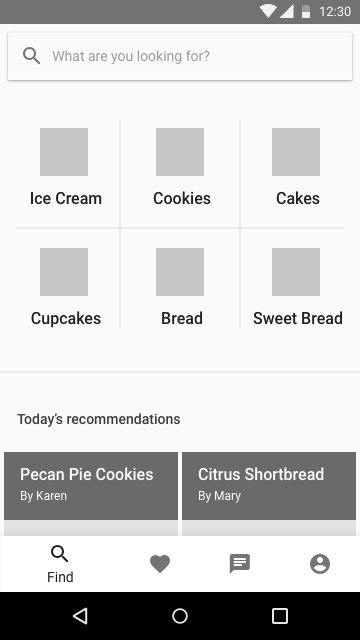360x640 pixels.
Task: Open the Cakes category image
Action: pyautogui.click(x=296, y=152)
